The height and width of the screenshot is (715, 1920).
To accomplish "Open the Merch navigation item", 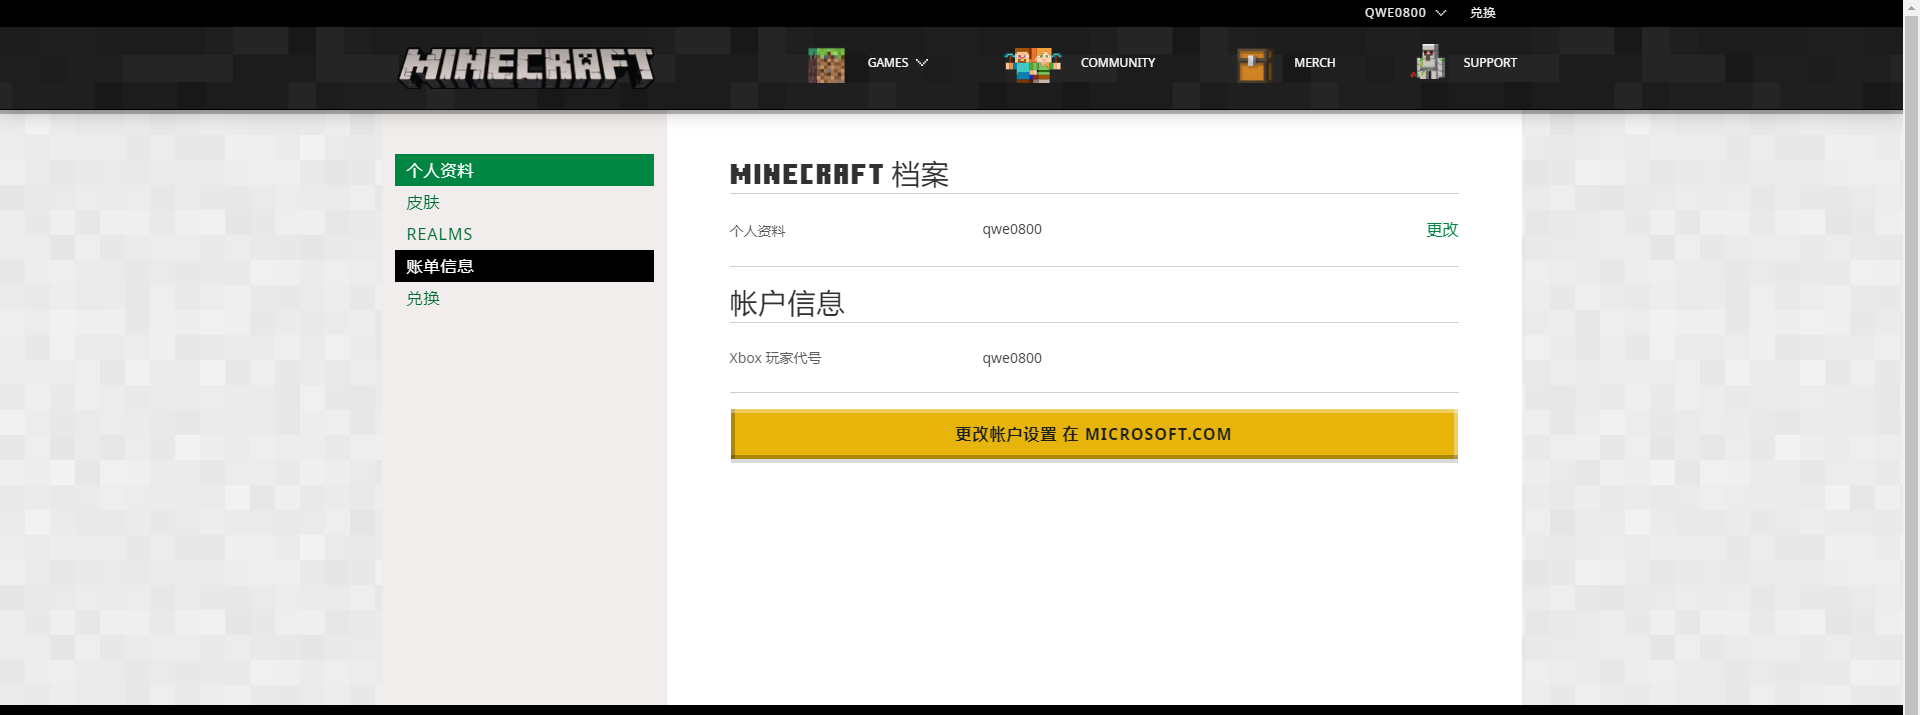I will coord(1314,63).
